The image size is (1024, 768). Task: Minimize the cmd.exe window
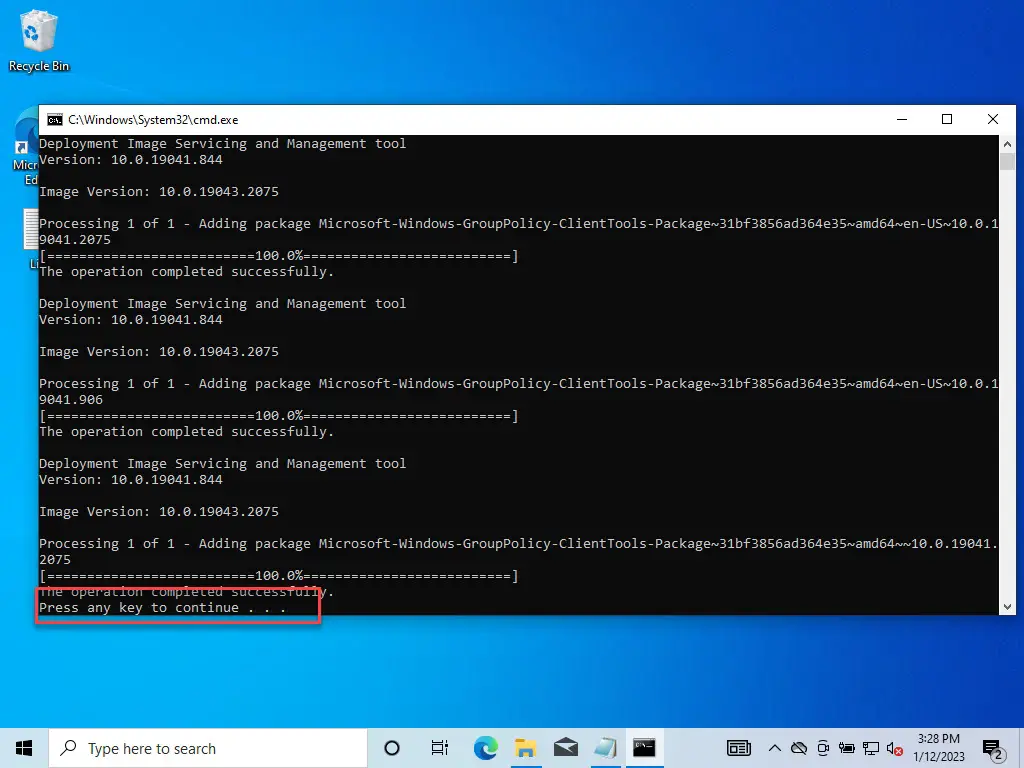(902, 120)
